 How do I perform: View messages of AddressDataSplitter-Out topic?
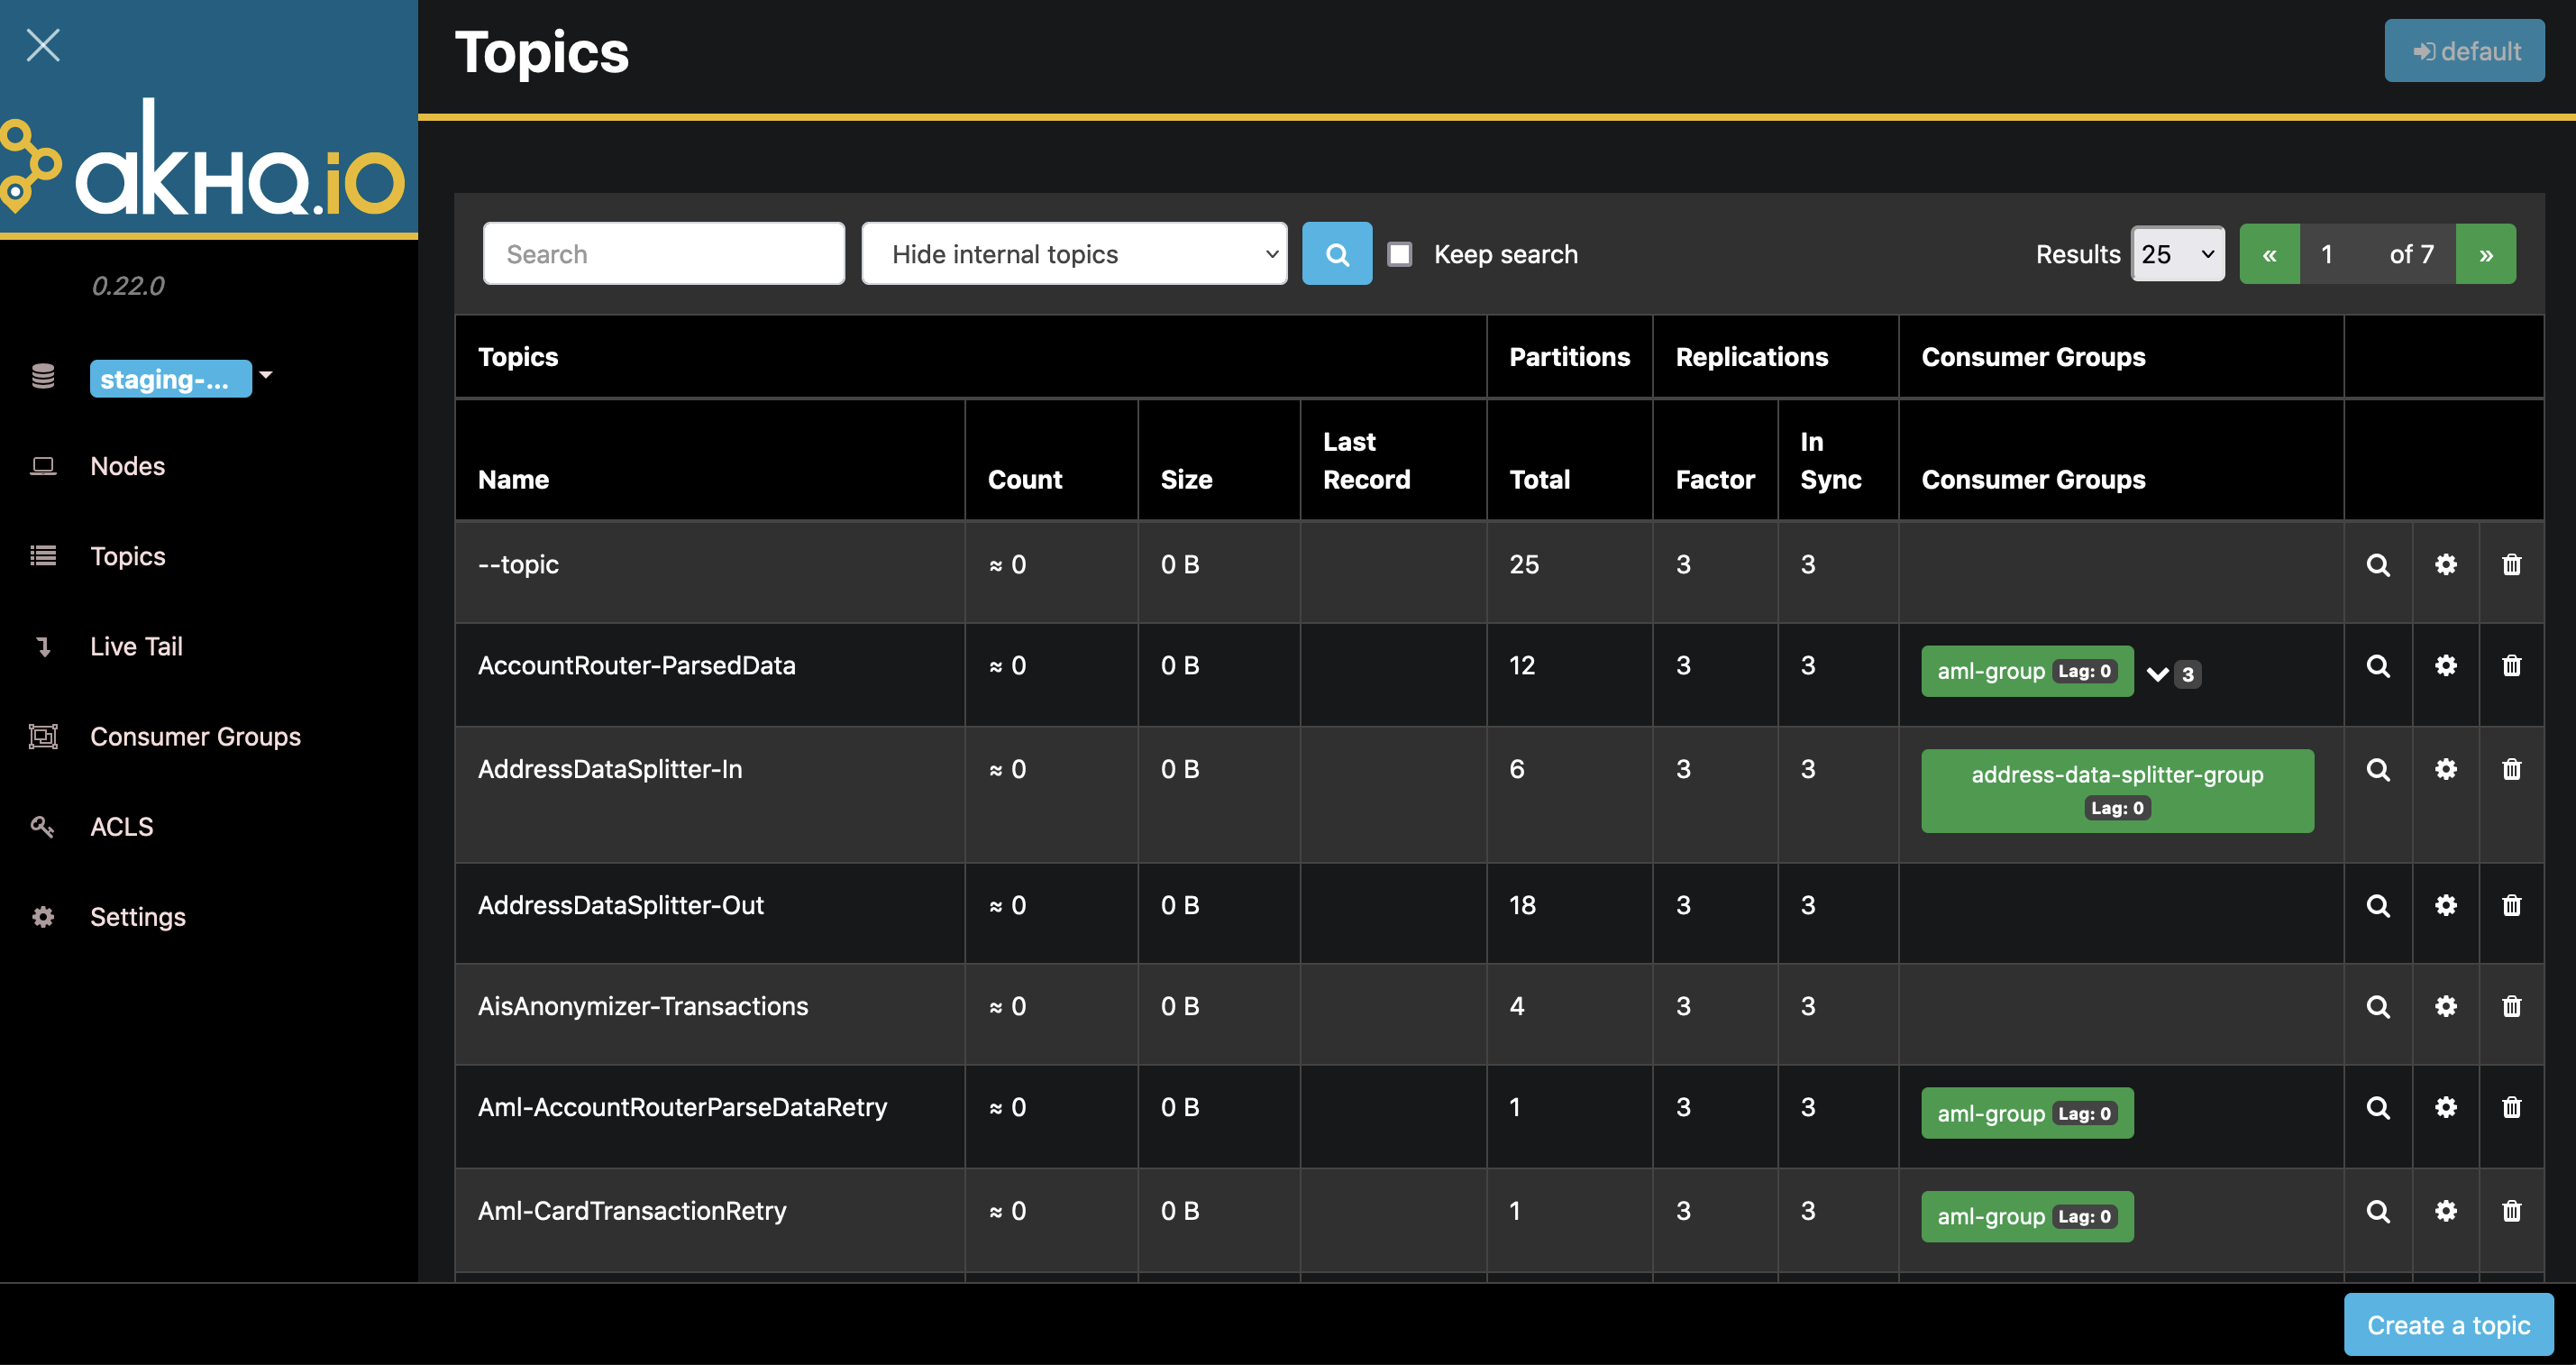2377,905
